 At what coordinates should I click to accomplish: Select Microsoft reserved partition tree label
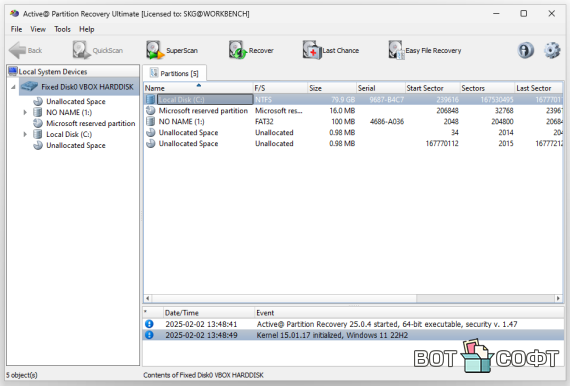(x=91, y=123)
